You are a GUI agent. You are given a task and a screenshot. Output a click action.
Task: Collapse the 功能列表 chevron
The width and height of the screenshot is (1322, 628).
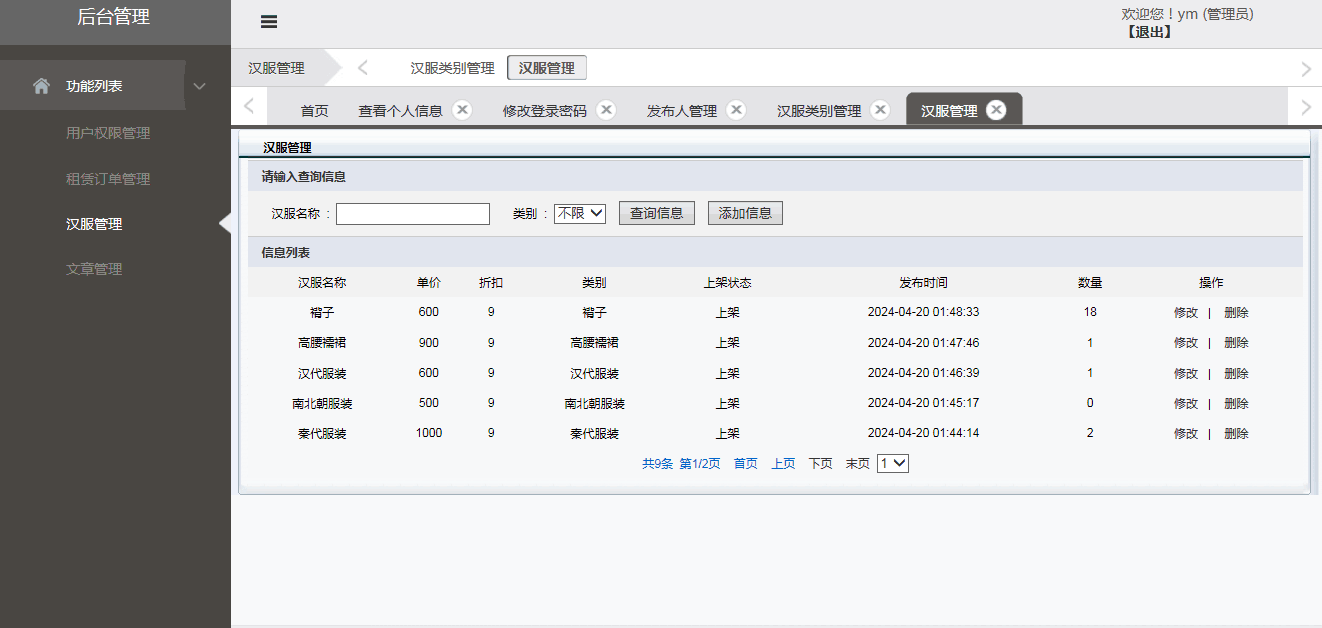pos(199,87)
